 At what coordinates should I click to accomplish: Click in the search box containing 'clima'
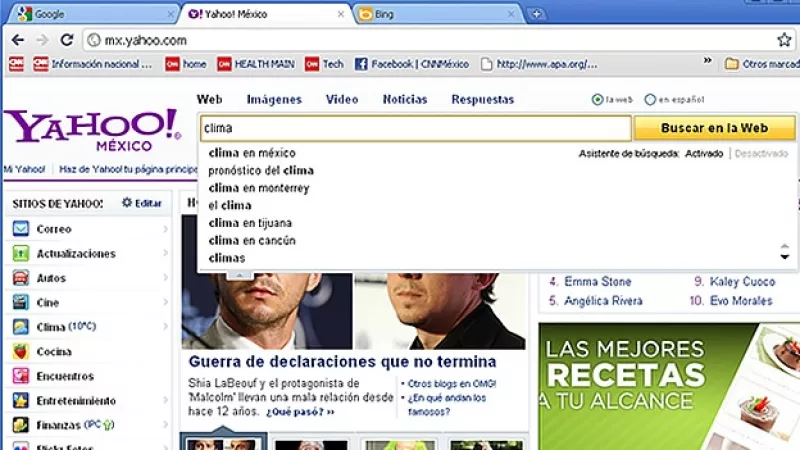[x=416, y=128]
